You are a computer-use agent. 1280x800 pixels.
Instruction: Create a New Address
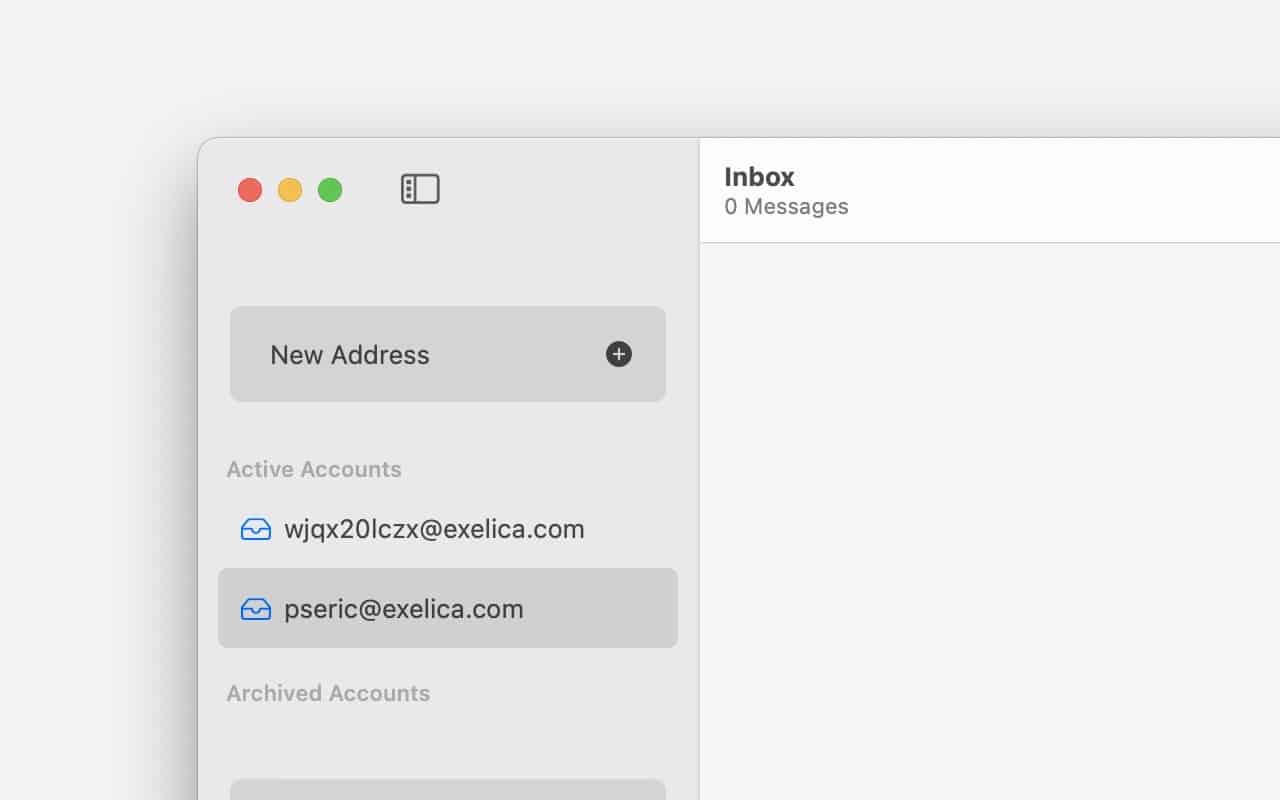tap(448, 354)
